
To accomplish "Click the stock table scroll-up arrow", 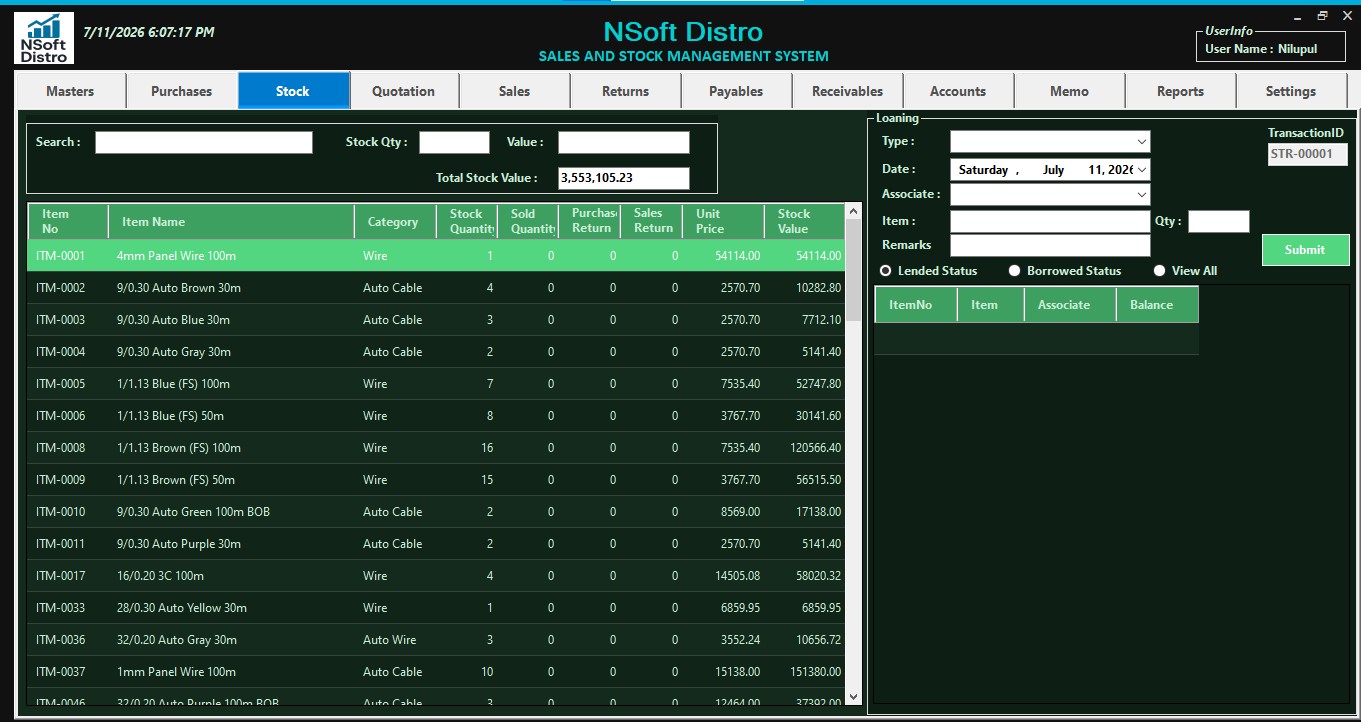I will click(x=853, y=211).
